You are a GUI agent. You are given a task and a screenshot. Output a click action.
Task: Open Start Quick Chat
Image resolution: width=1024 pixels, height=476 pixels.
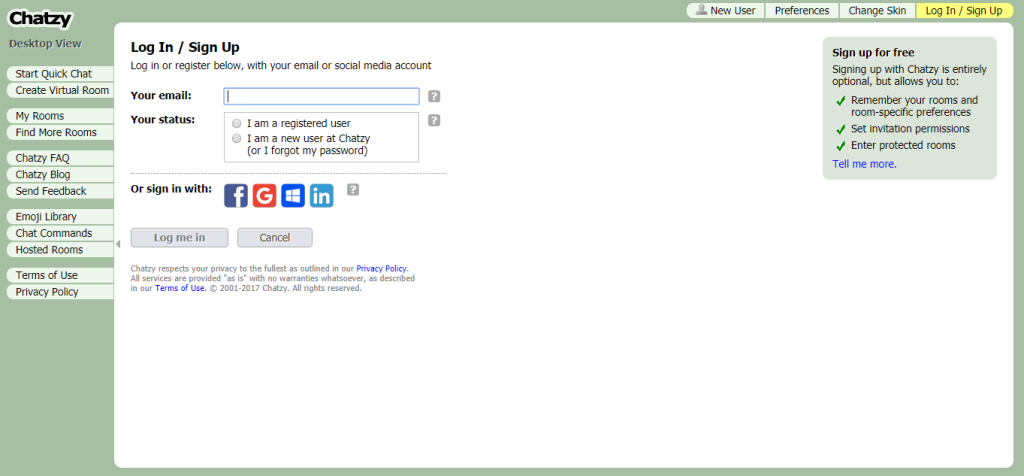click(x=60, y=74)
